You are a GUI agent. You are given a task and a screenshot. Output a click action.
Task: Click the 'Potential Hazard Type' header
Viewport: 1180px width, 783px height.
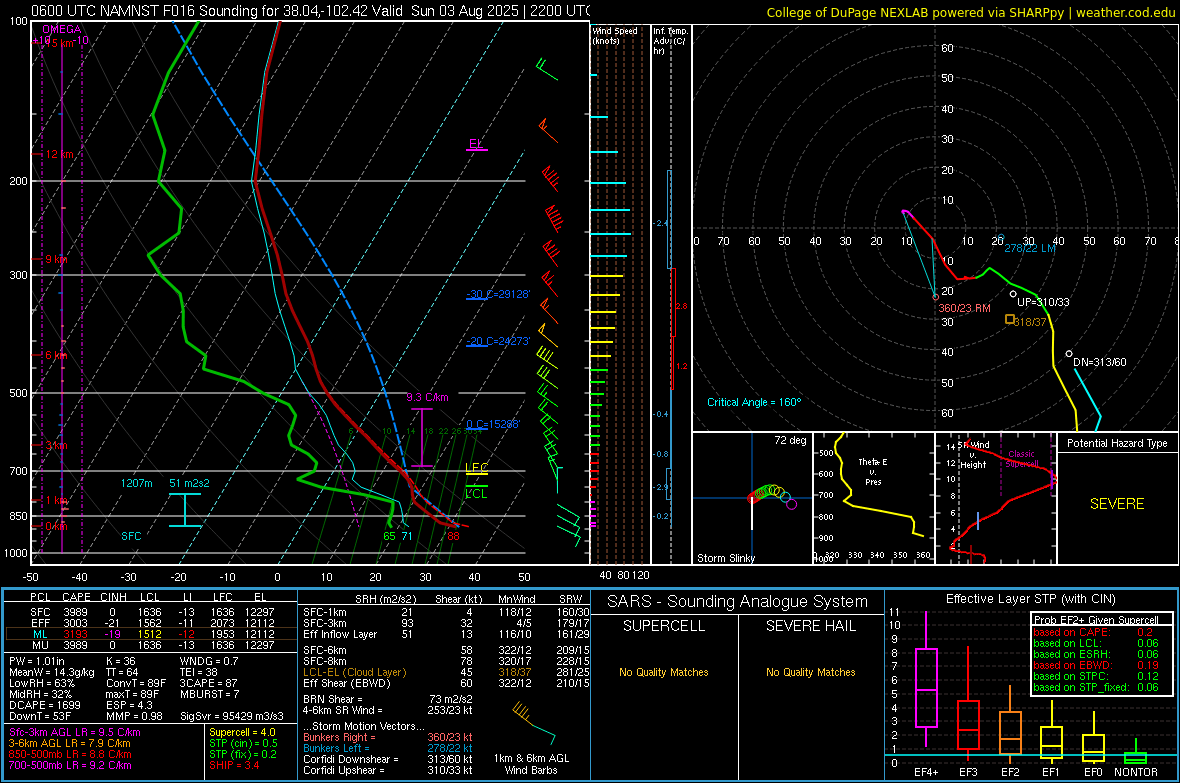click(x=1117, y=443)
